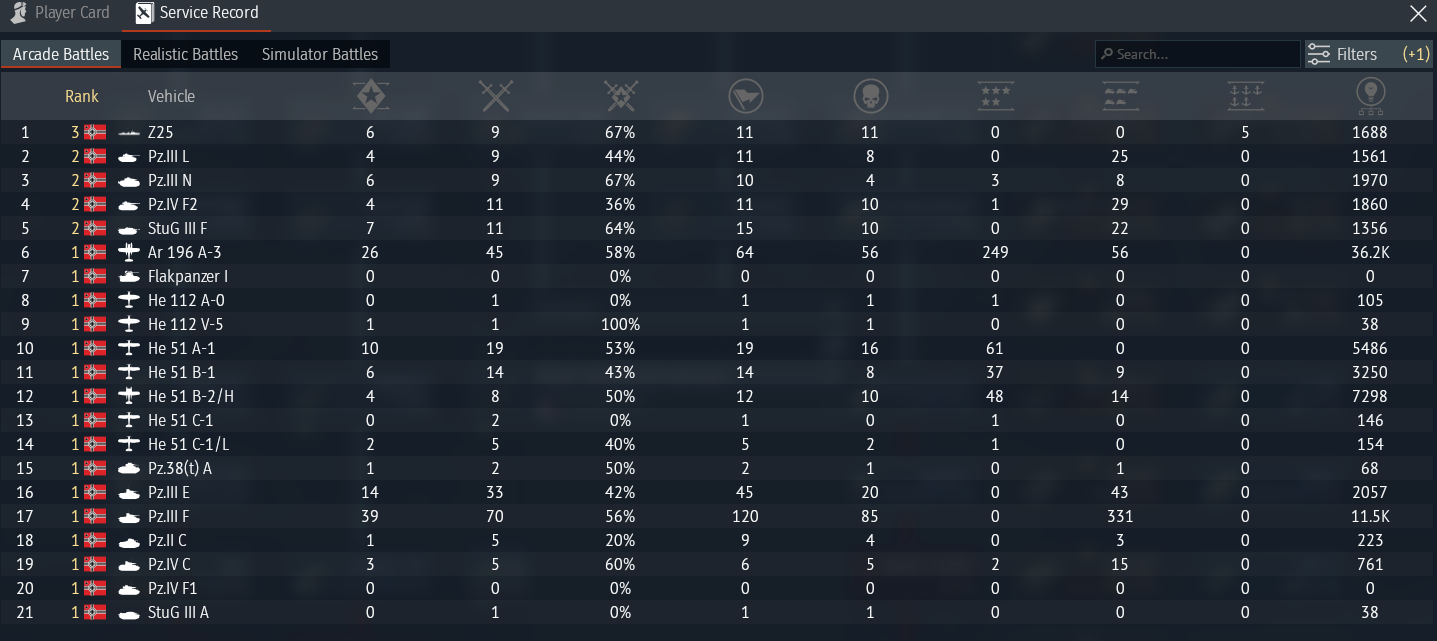Open the Filters panel
Screen dimensions: 1437x641
(x=1368, y=54)
